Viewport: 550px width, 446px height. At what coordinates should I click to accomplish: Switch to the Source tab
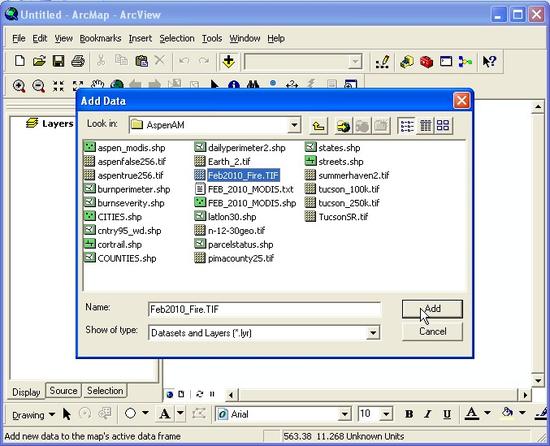[63, 391]
